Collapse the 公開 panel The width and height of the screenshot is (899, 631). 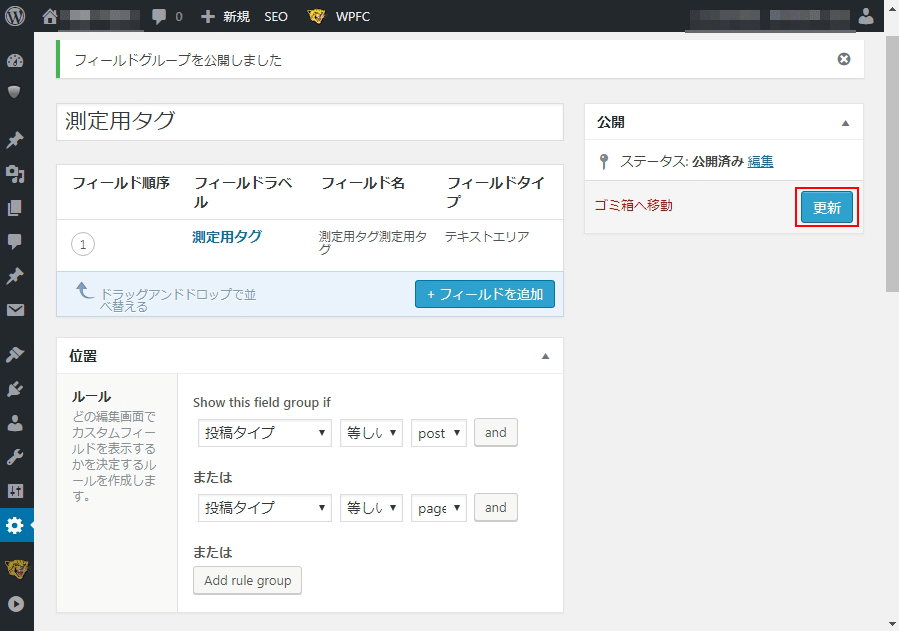[x=845, y=123]
